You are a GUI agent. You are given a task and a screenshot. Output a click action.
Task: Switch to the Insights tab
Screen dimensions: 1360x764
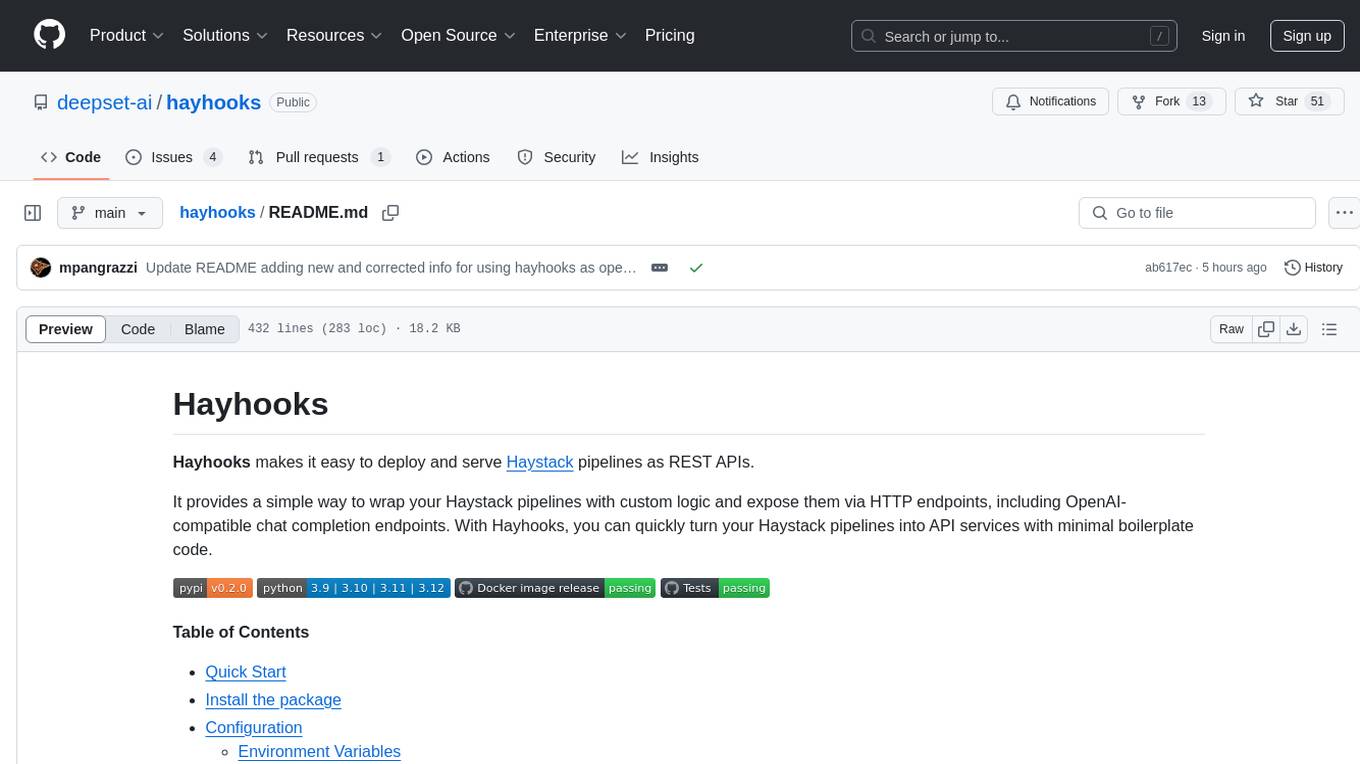coord(660,157)
